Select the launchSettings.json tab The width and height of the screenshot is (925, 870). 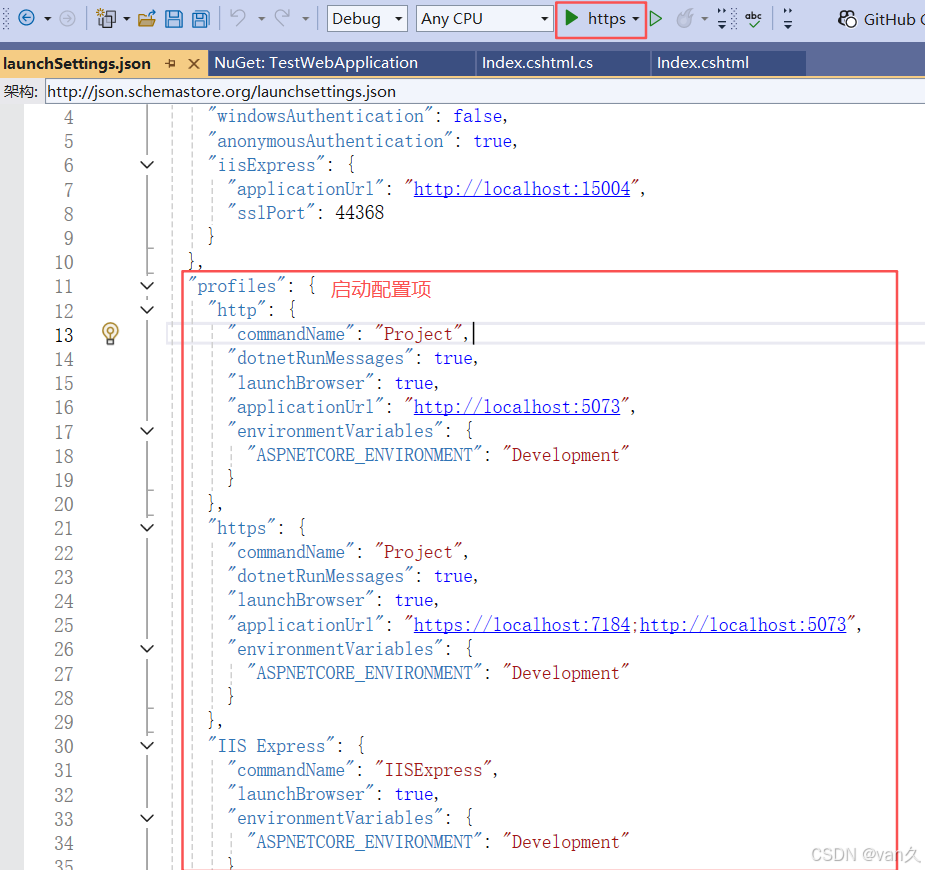[x=77, y=63]
